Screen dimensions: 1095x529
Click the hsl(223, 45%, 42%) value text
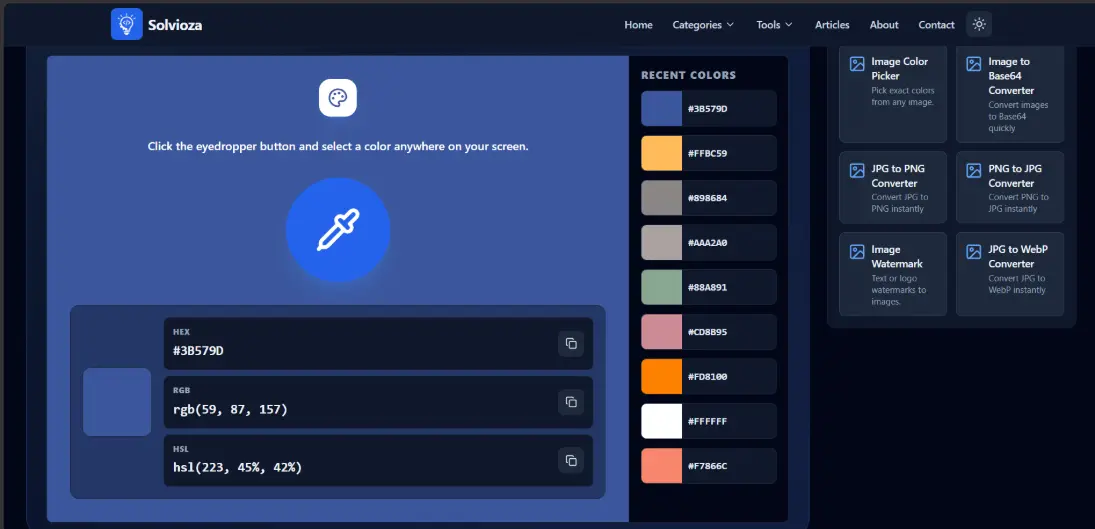237,468
